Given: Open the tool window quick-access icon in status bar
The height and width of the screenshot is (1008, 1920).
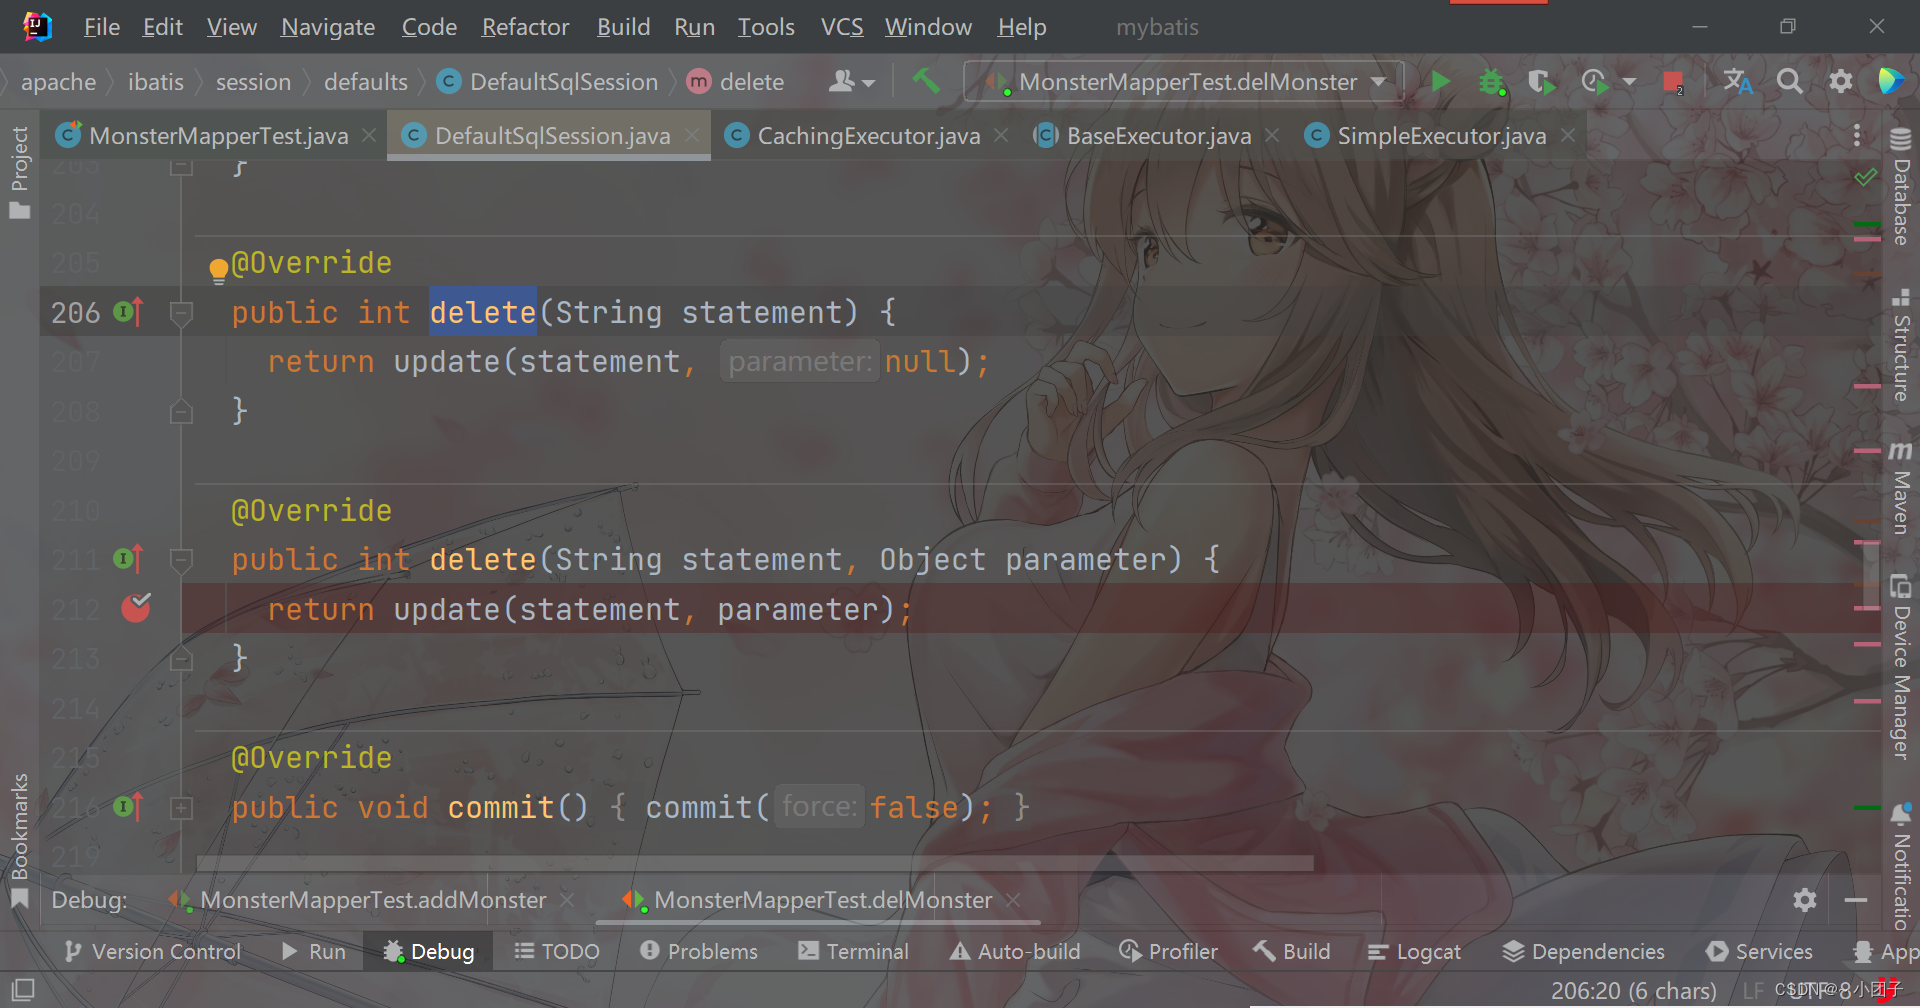Looking at the screenshot, I should 22,990.
